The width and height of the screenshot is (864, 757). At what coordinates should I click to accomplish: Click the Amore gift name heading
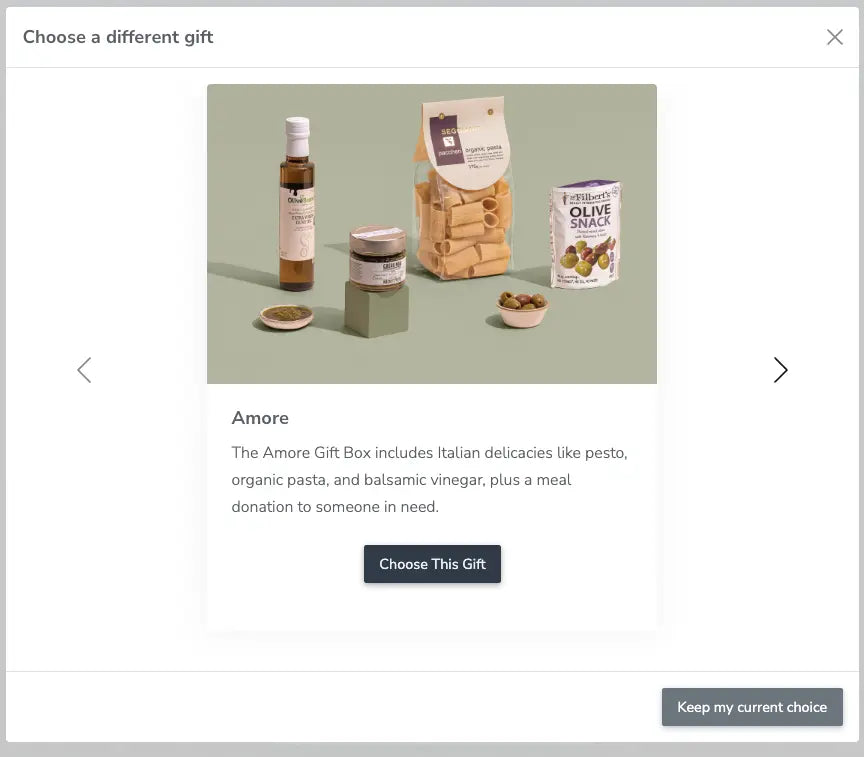point(260,418)
